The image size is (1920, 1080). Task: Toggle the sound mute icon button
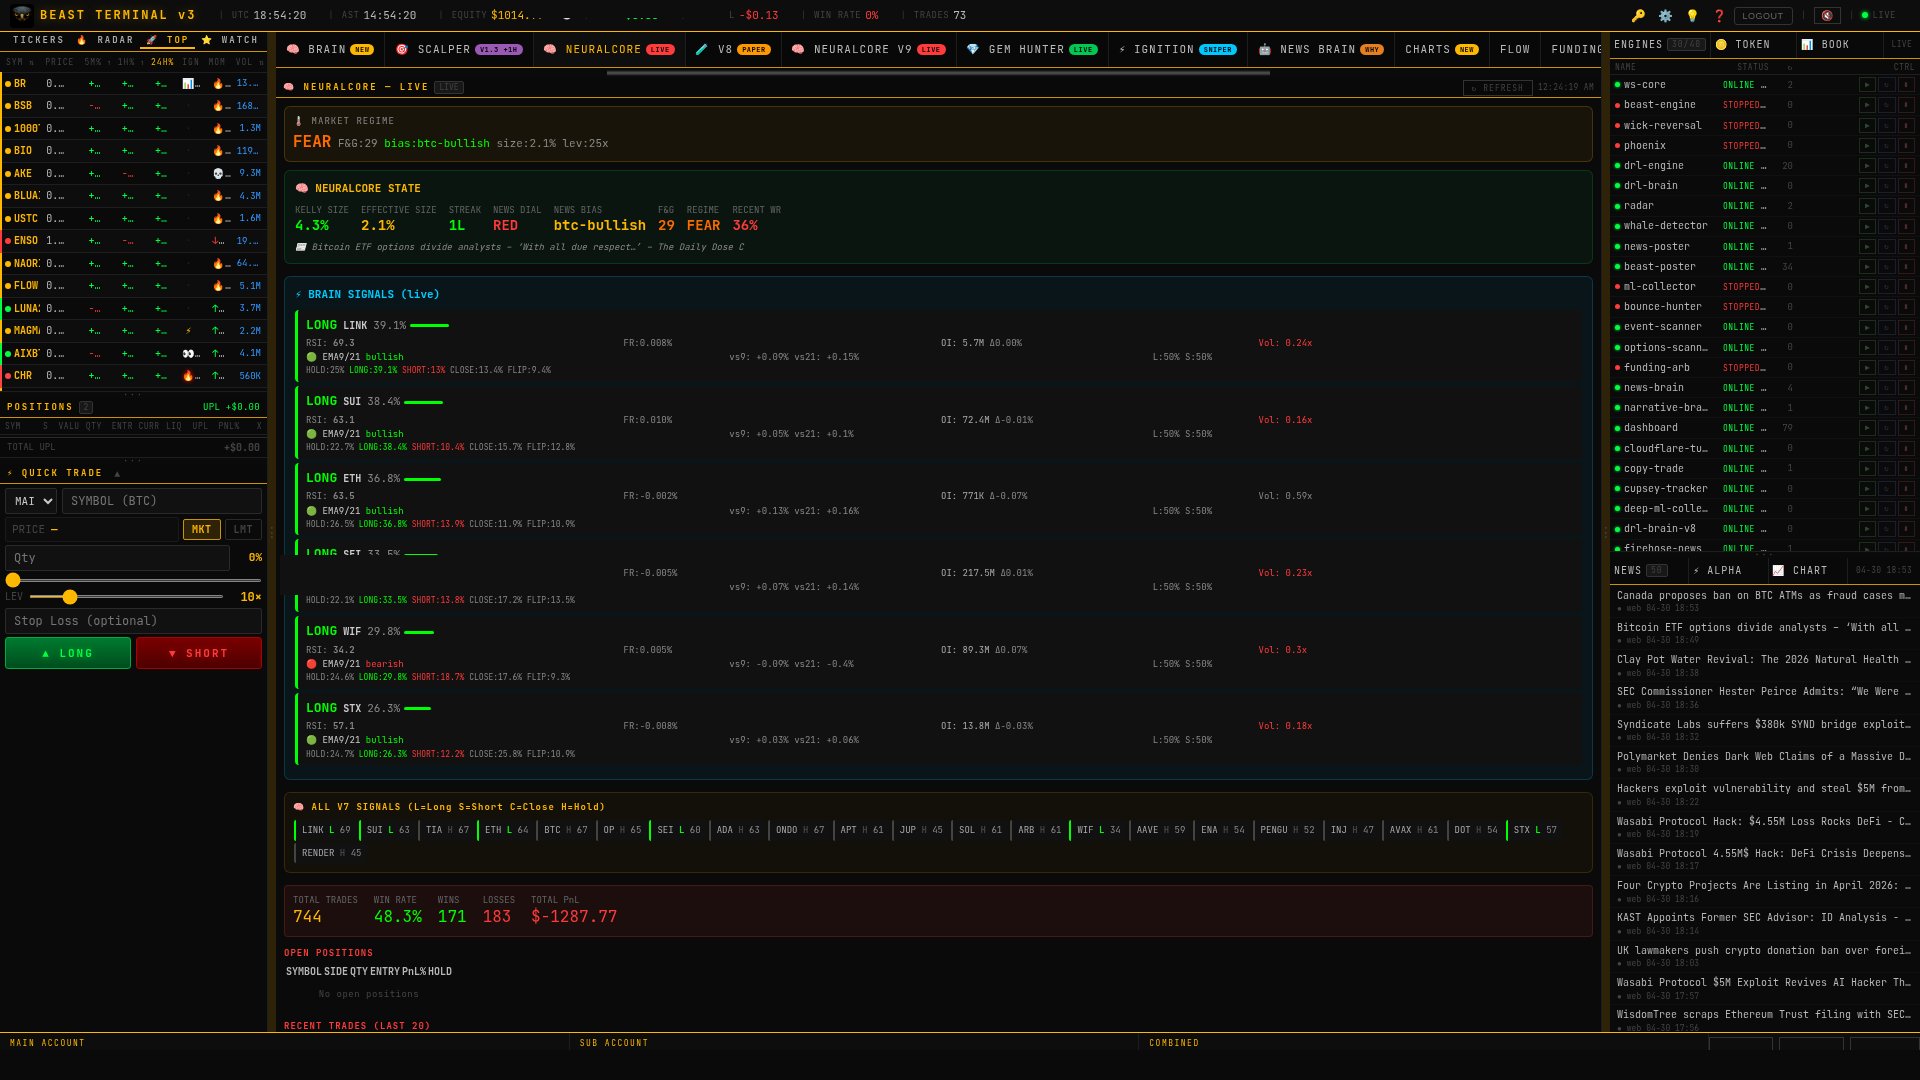[1827, 16]
